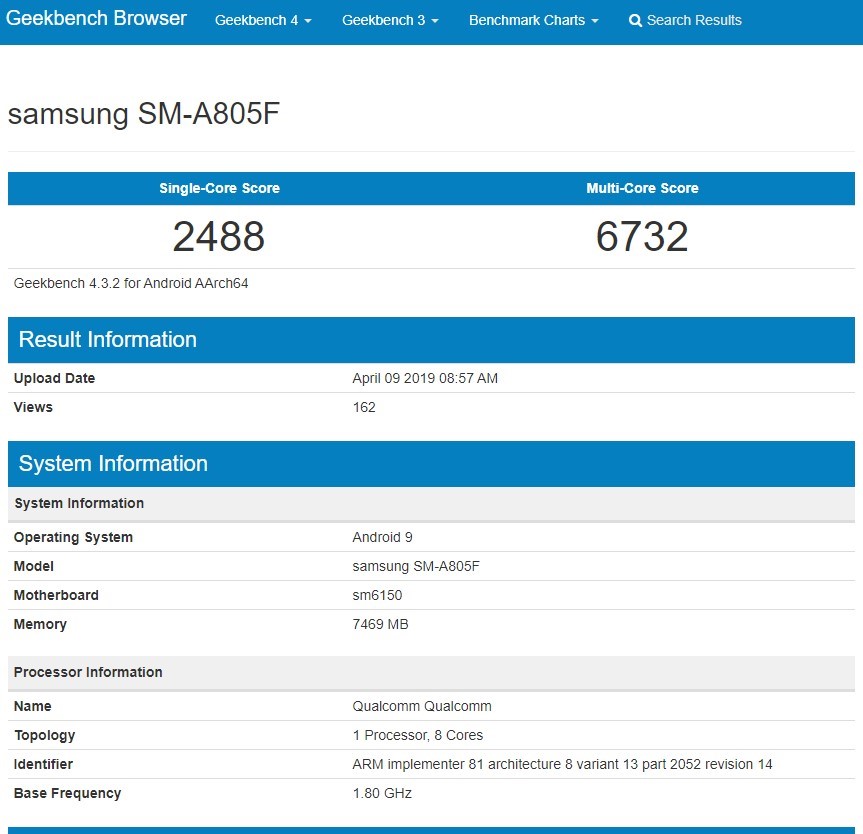863x834 pixels.
Task: Select the ARM implementer 81 identifier value
Action: [562, 765]
